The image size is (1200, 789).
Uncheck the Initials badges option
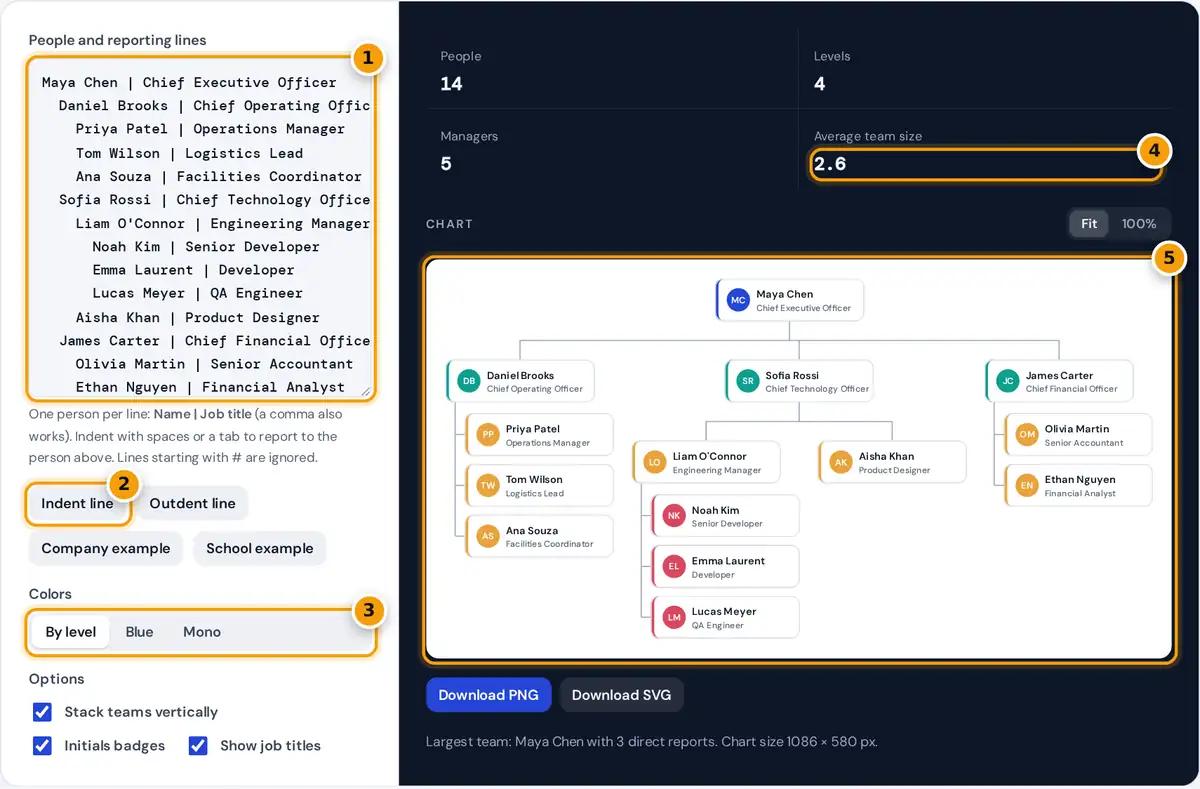(x=42, y=746)
